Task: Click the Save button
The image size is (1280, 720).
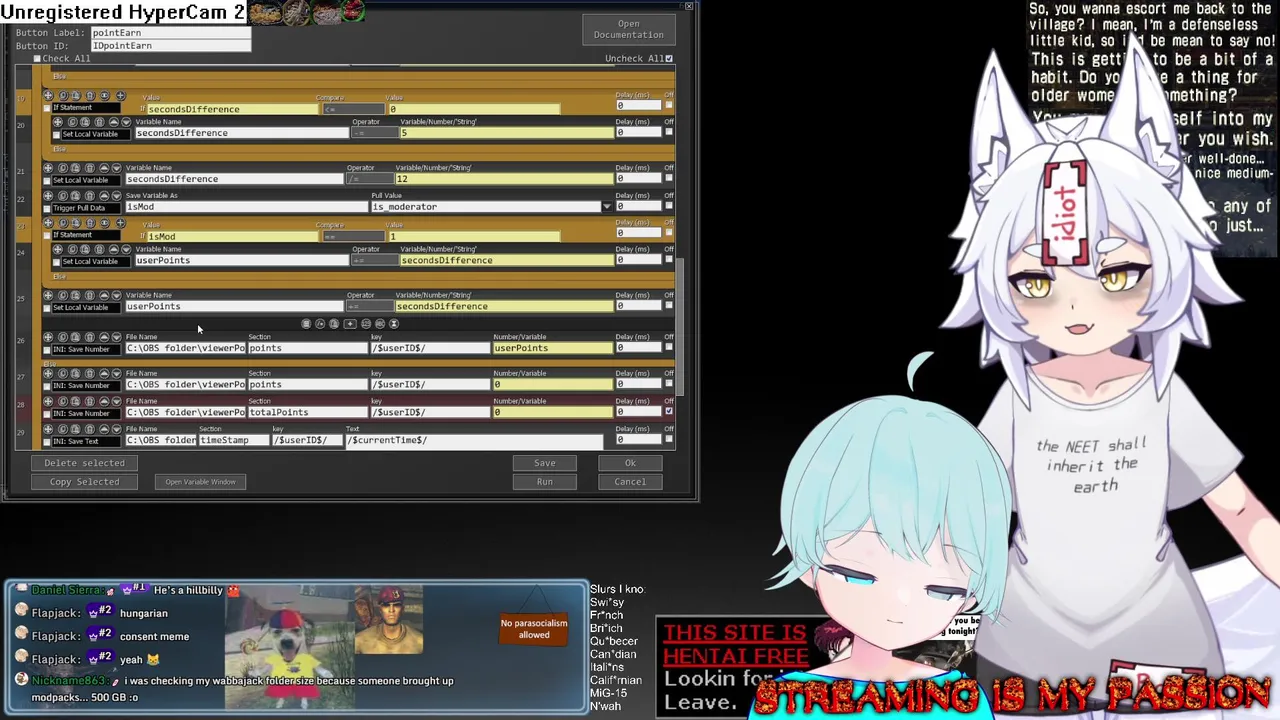Action: point(544,463)
